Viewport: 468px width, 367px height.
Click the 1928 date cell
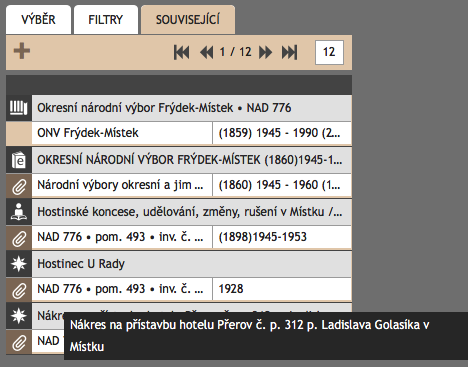(x=282, y=289)
